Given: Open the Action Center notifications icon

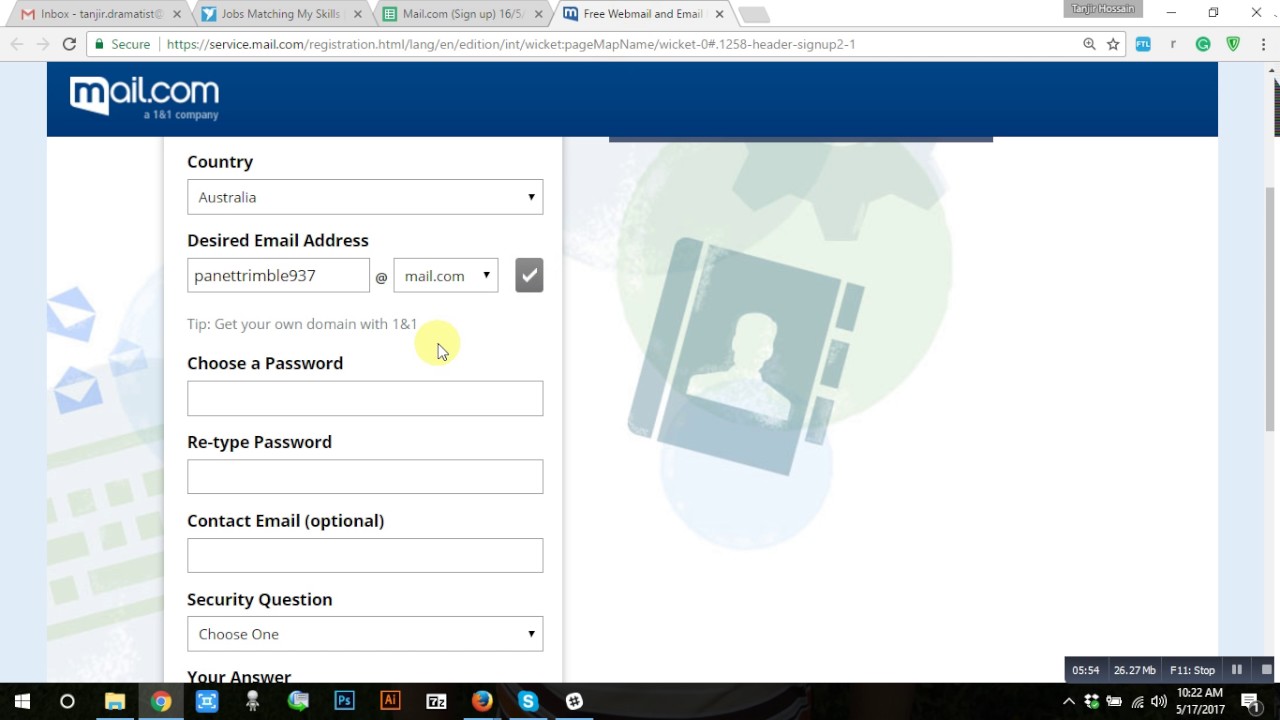Looking at the screenshot, I should coord(1251,701).
